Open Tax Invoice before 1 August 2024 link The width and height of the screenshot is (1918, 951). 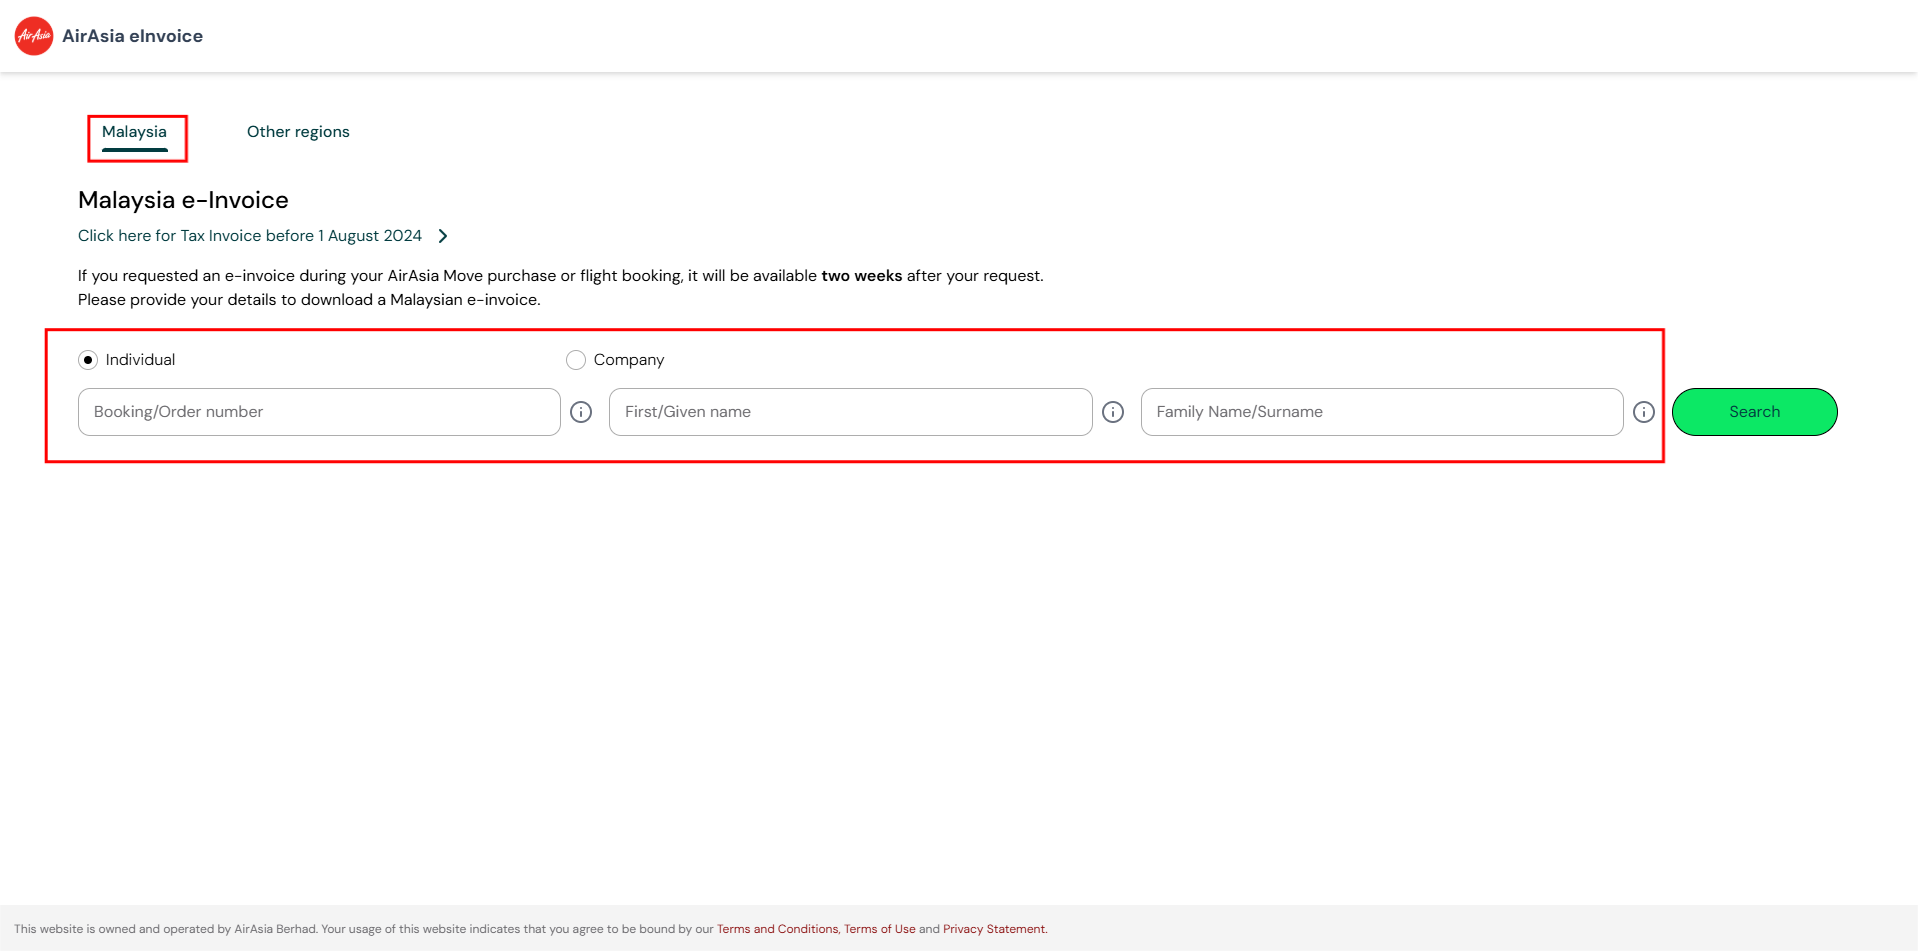tap(250, 236)
